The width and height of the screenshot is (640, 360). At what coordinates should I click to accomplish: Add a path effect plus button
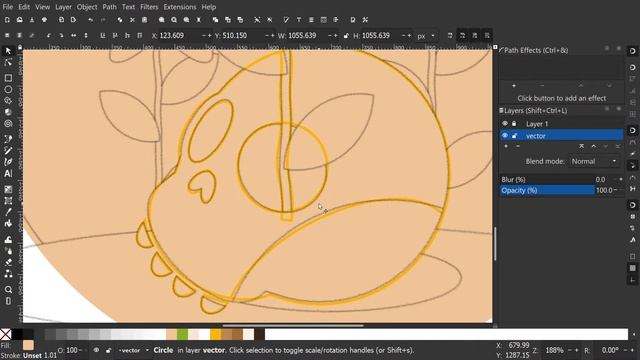pos(513,86)
